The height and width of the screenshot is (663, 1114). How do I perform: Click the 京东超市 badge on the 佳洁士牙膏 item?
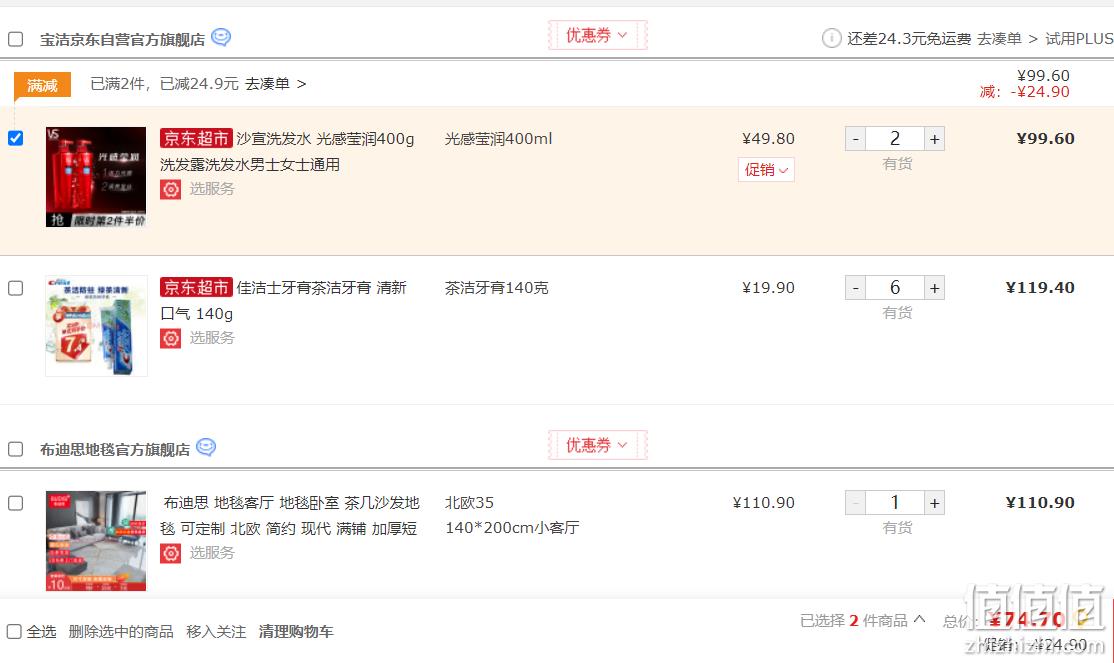point(196,287)
